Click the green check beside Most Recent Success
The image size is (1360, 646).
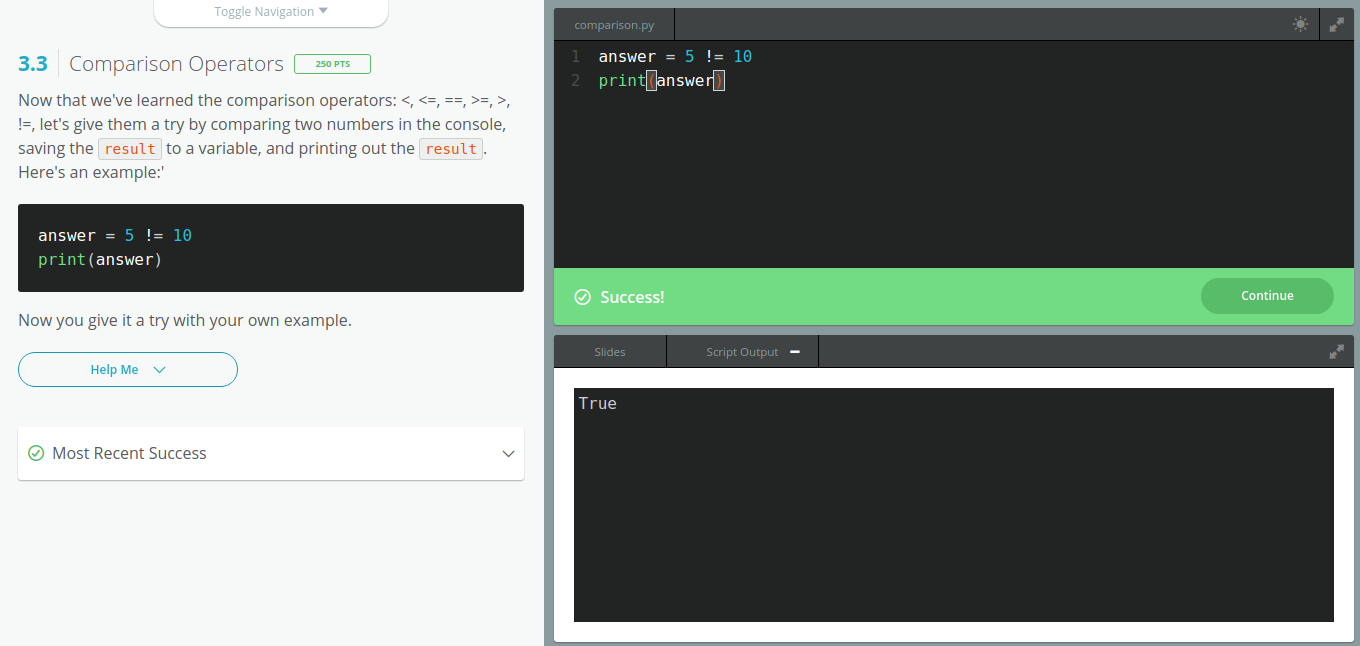(x=35, y=453)
